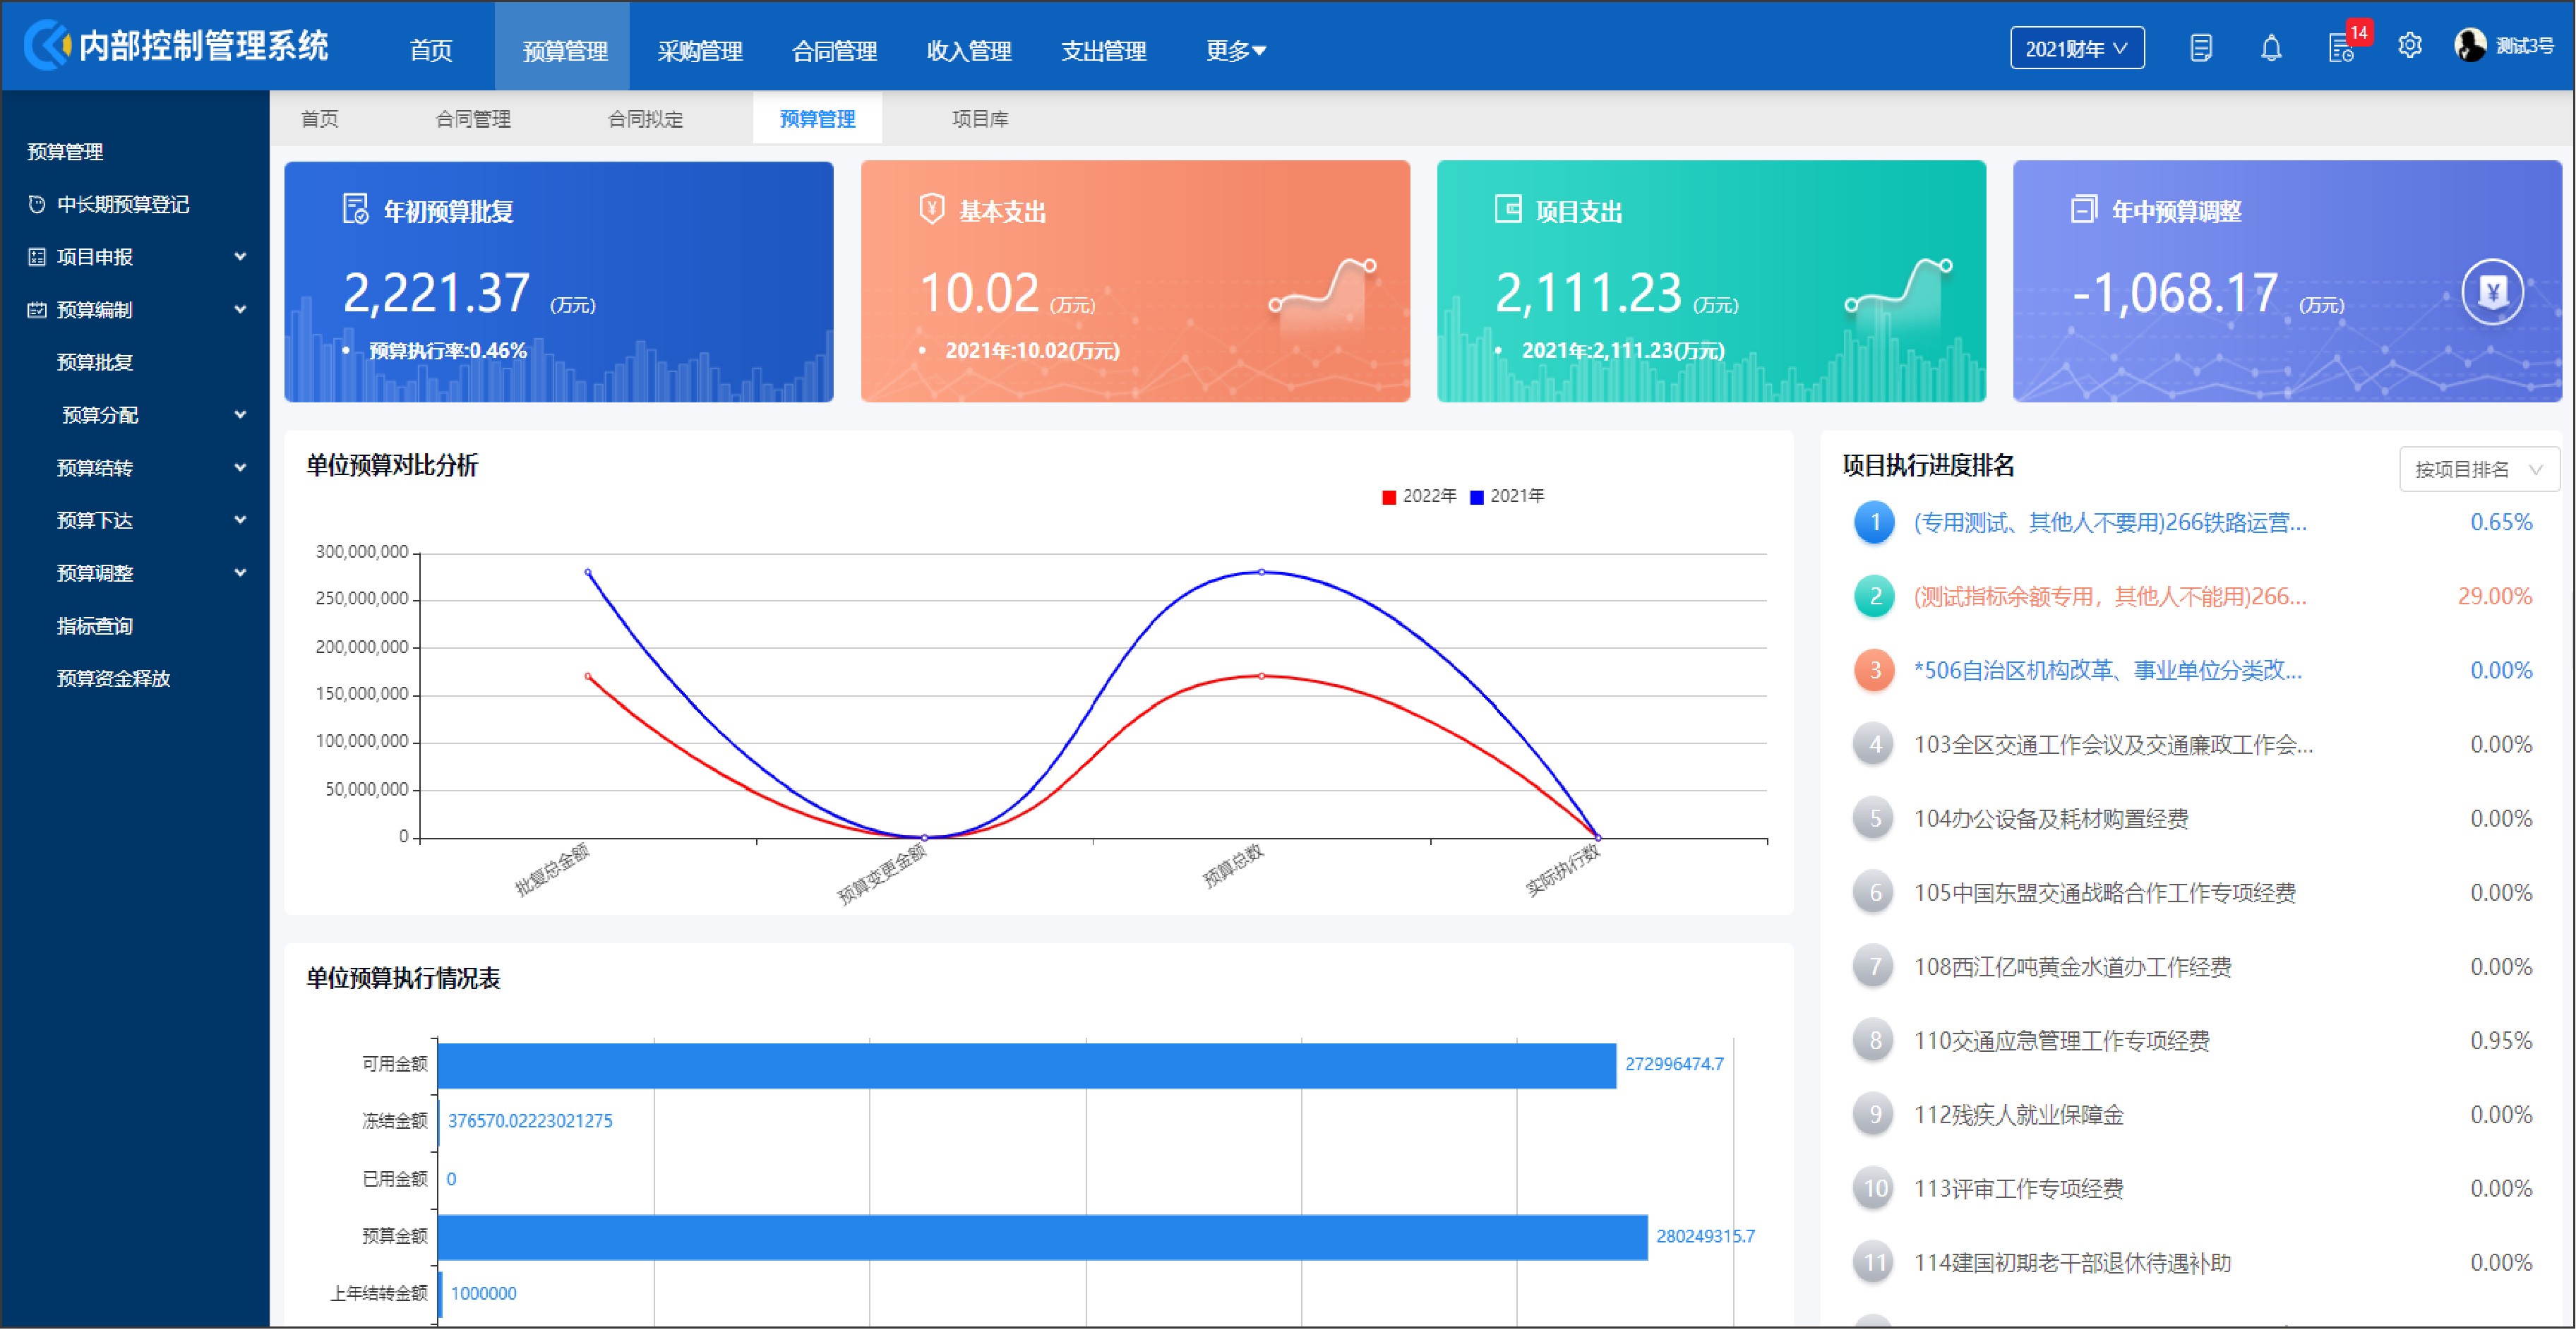Screen dimensions: 2576x1330
Task: Click the 2,111.23 amount on 项目支出 card
Action: coord(1588,293)
